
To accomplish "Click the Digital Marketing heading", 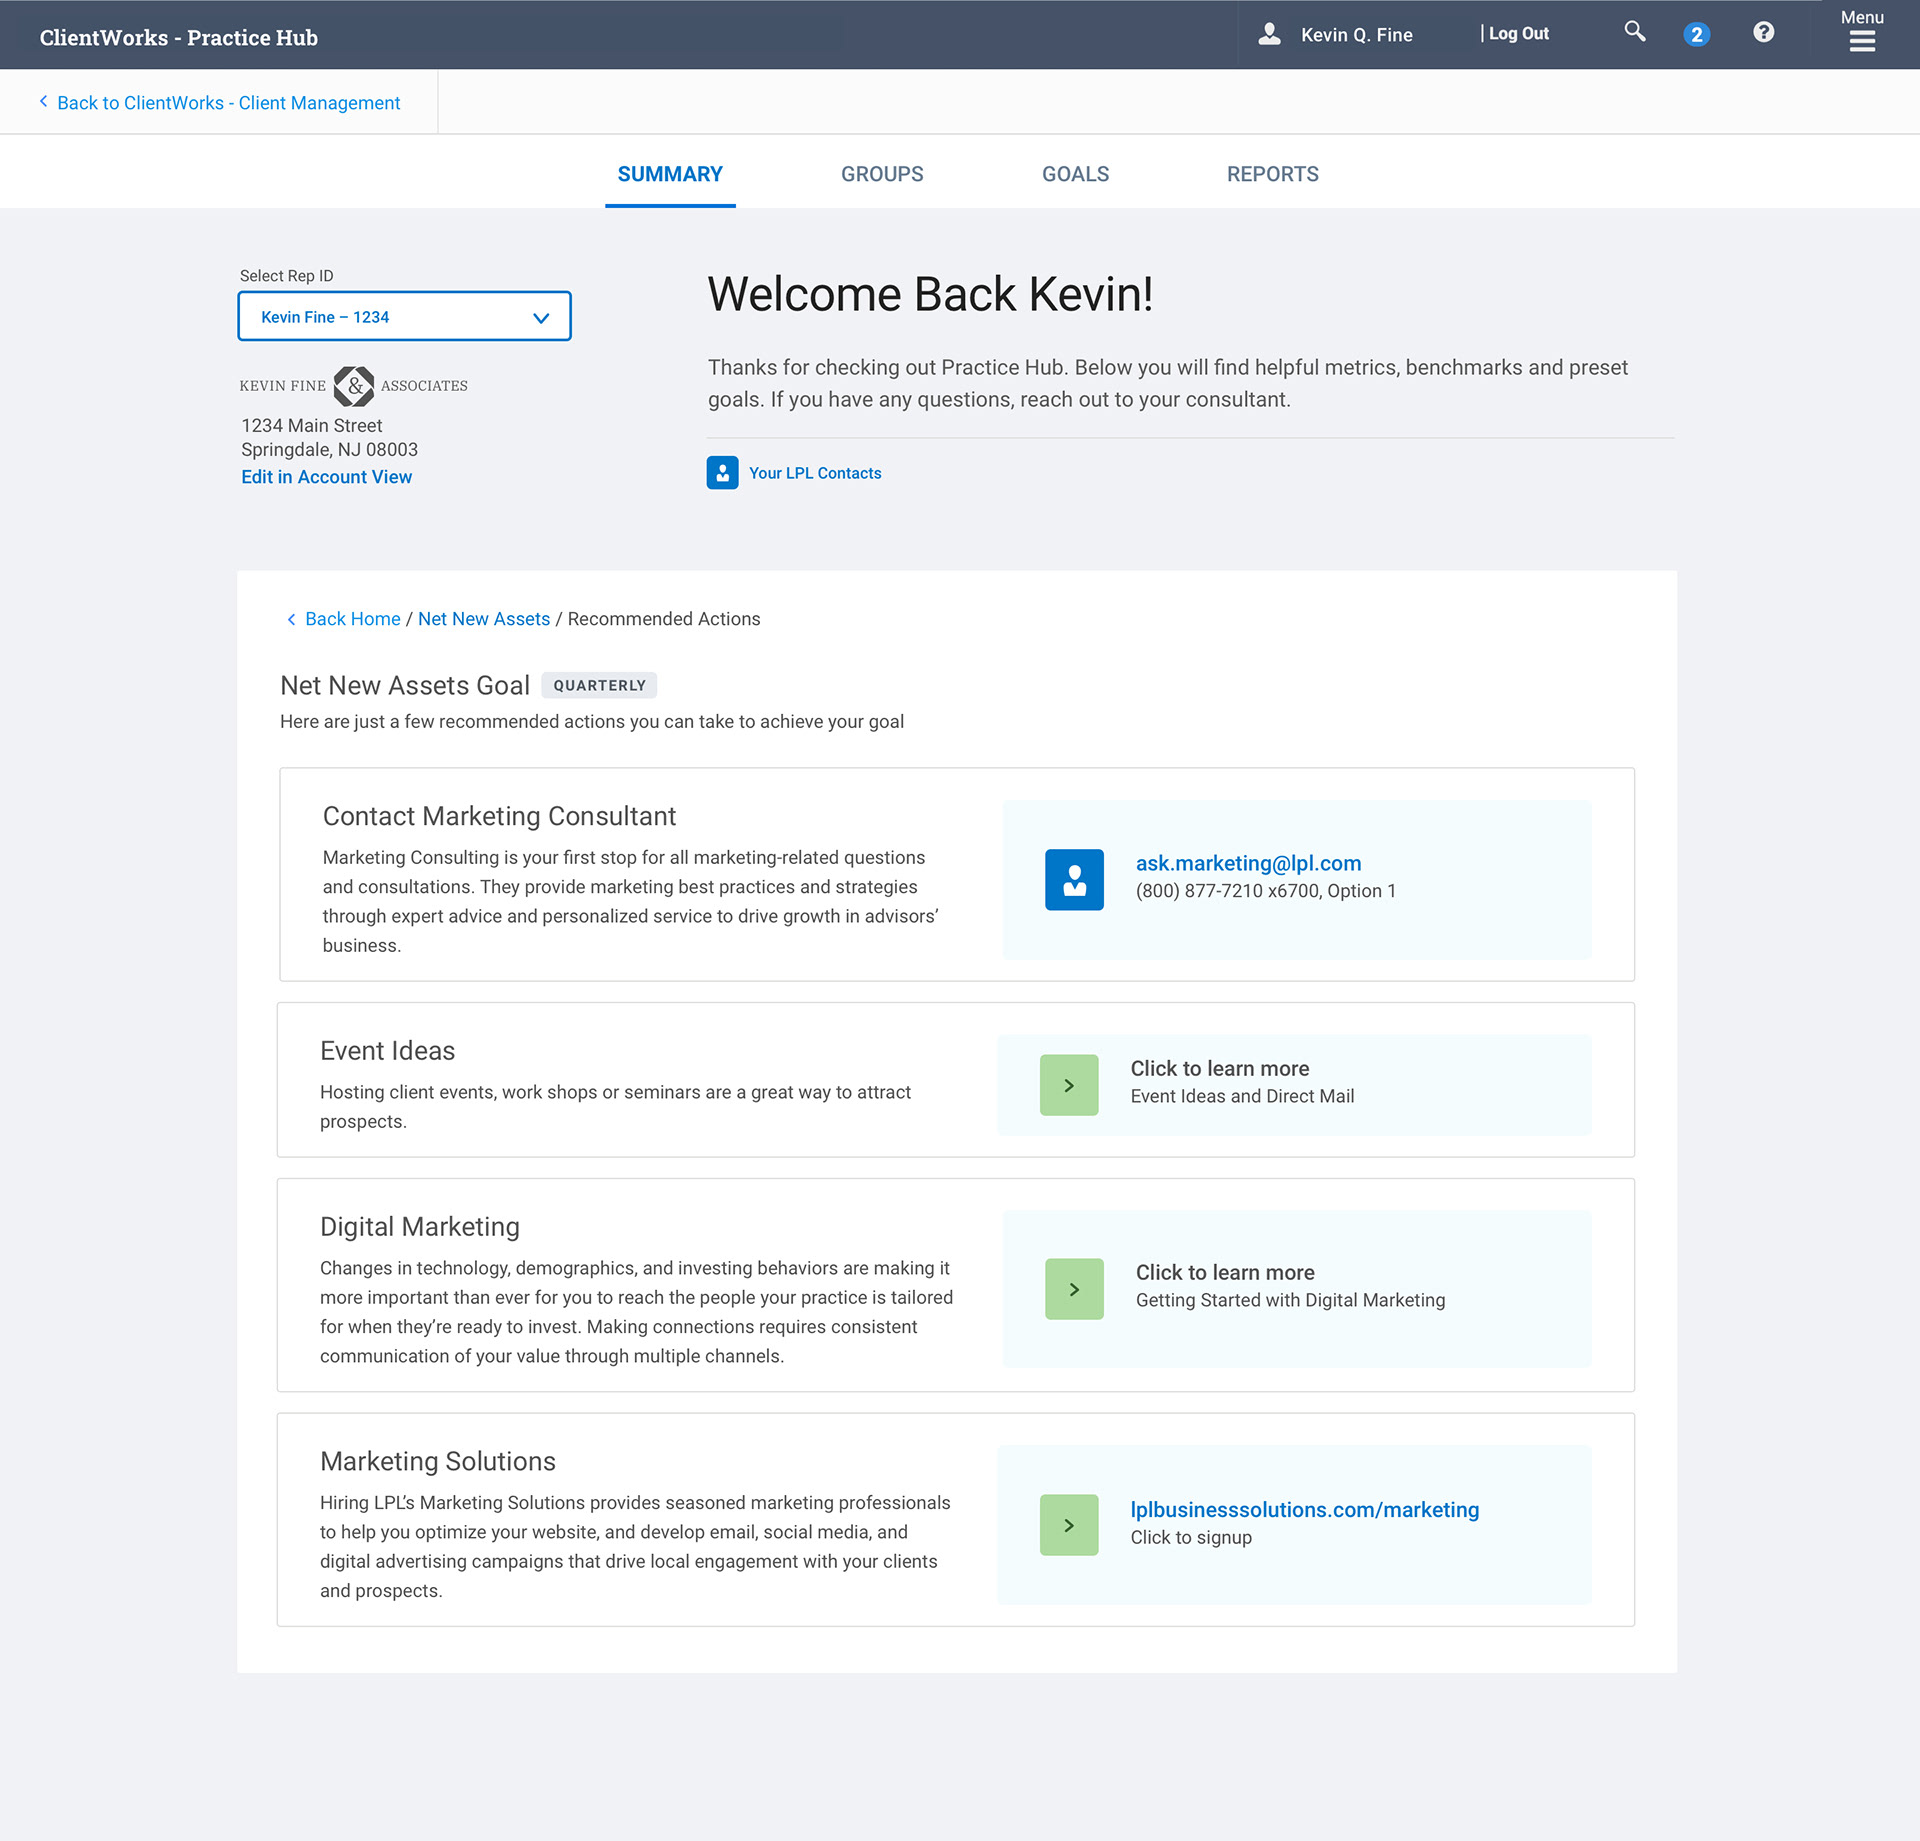I will (420, 1227).
